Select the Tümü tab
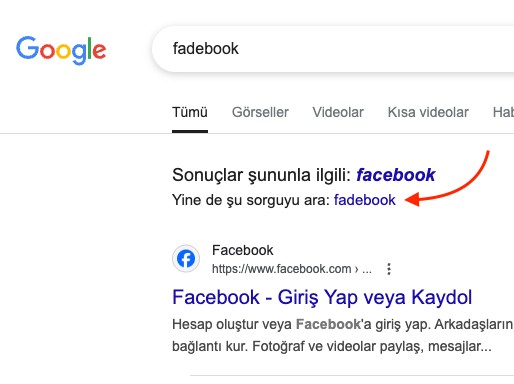The image size is (514, 384). coord(190,112)
